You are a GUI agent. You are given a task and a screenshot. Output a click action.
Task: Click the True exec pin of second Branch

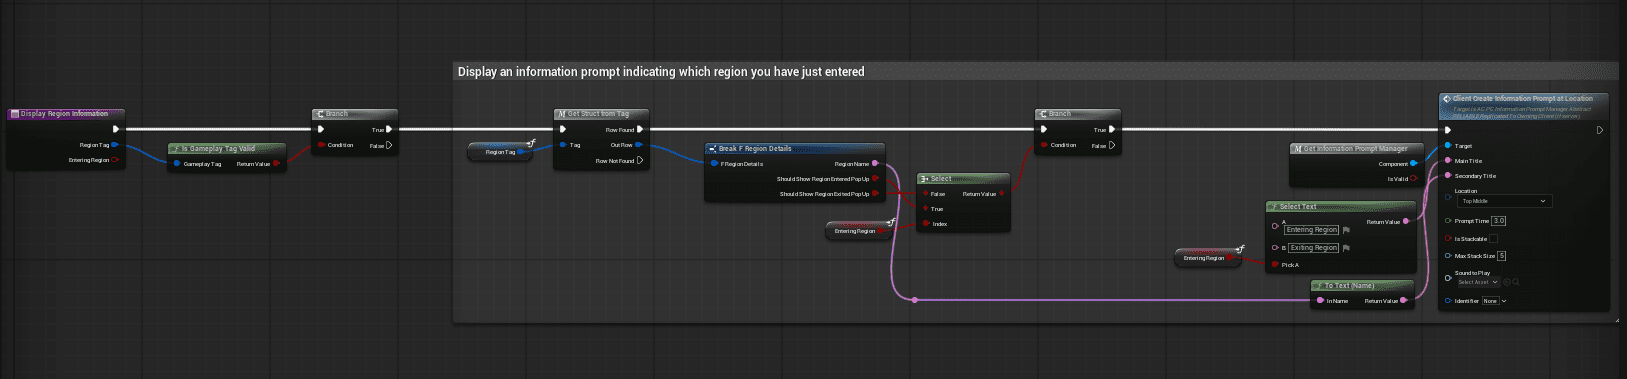coord(1111,129)
